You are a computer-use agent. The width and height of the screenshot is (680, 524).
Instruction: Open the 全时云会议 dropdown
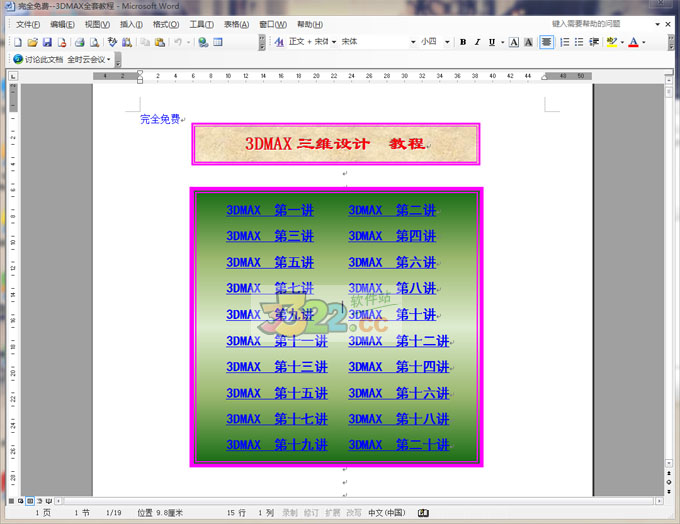click(x=89, y=59)
